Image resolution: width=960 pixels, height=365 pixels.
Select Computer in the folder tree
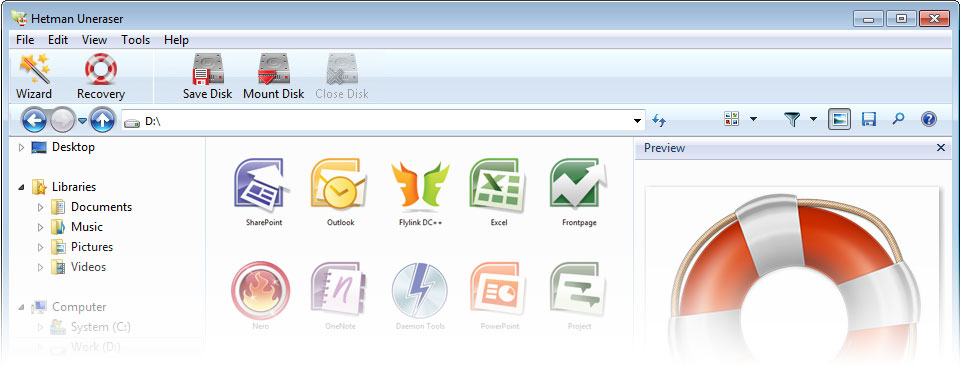tap(79, 307)
